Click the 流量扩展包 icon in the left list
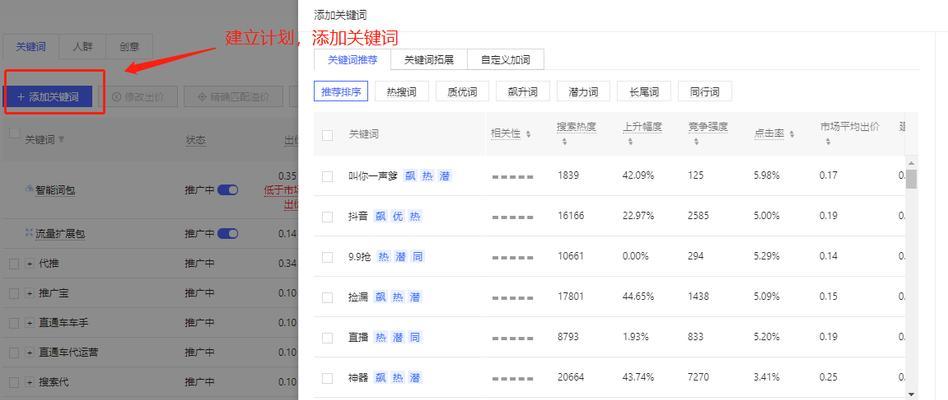Image resolution: width=948 pixels, height=400 pixels. [28, 233]
